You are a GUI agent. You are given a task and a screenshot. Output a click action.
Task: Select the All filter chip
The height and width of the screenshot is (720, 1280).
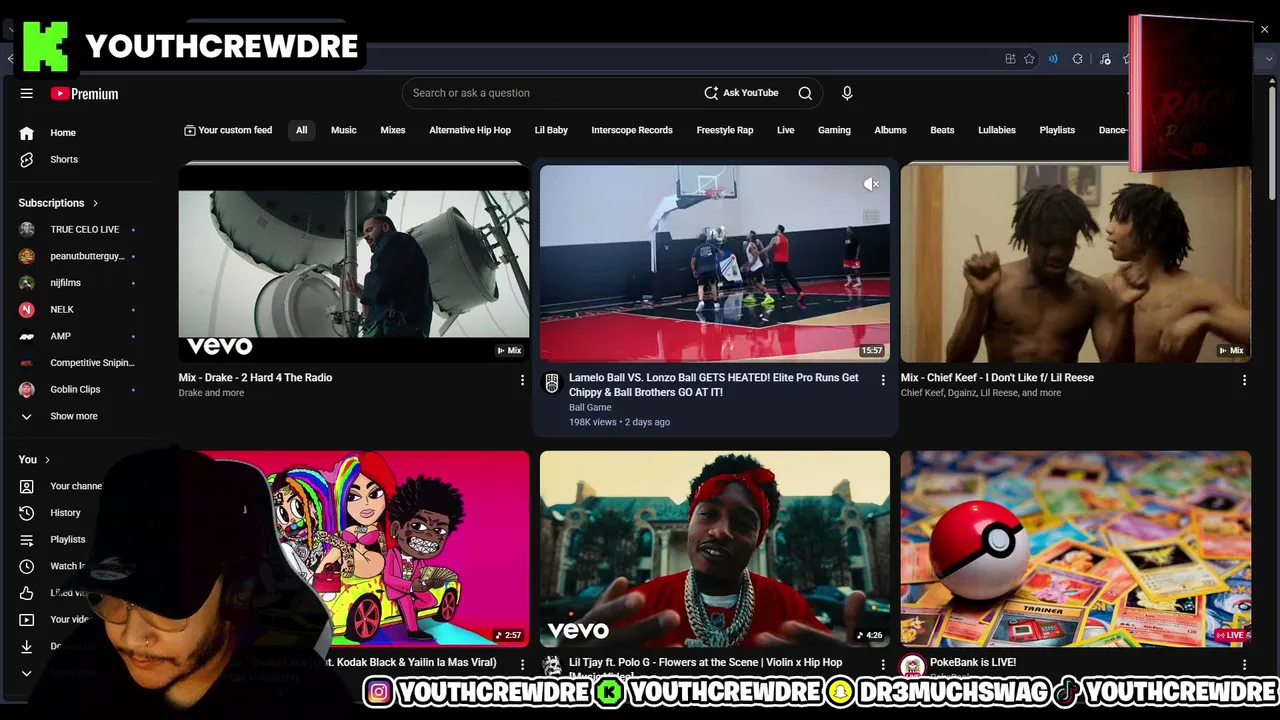click(x=301, y=130)
